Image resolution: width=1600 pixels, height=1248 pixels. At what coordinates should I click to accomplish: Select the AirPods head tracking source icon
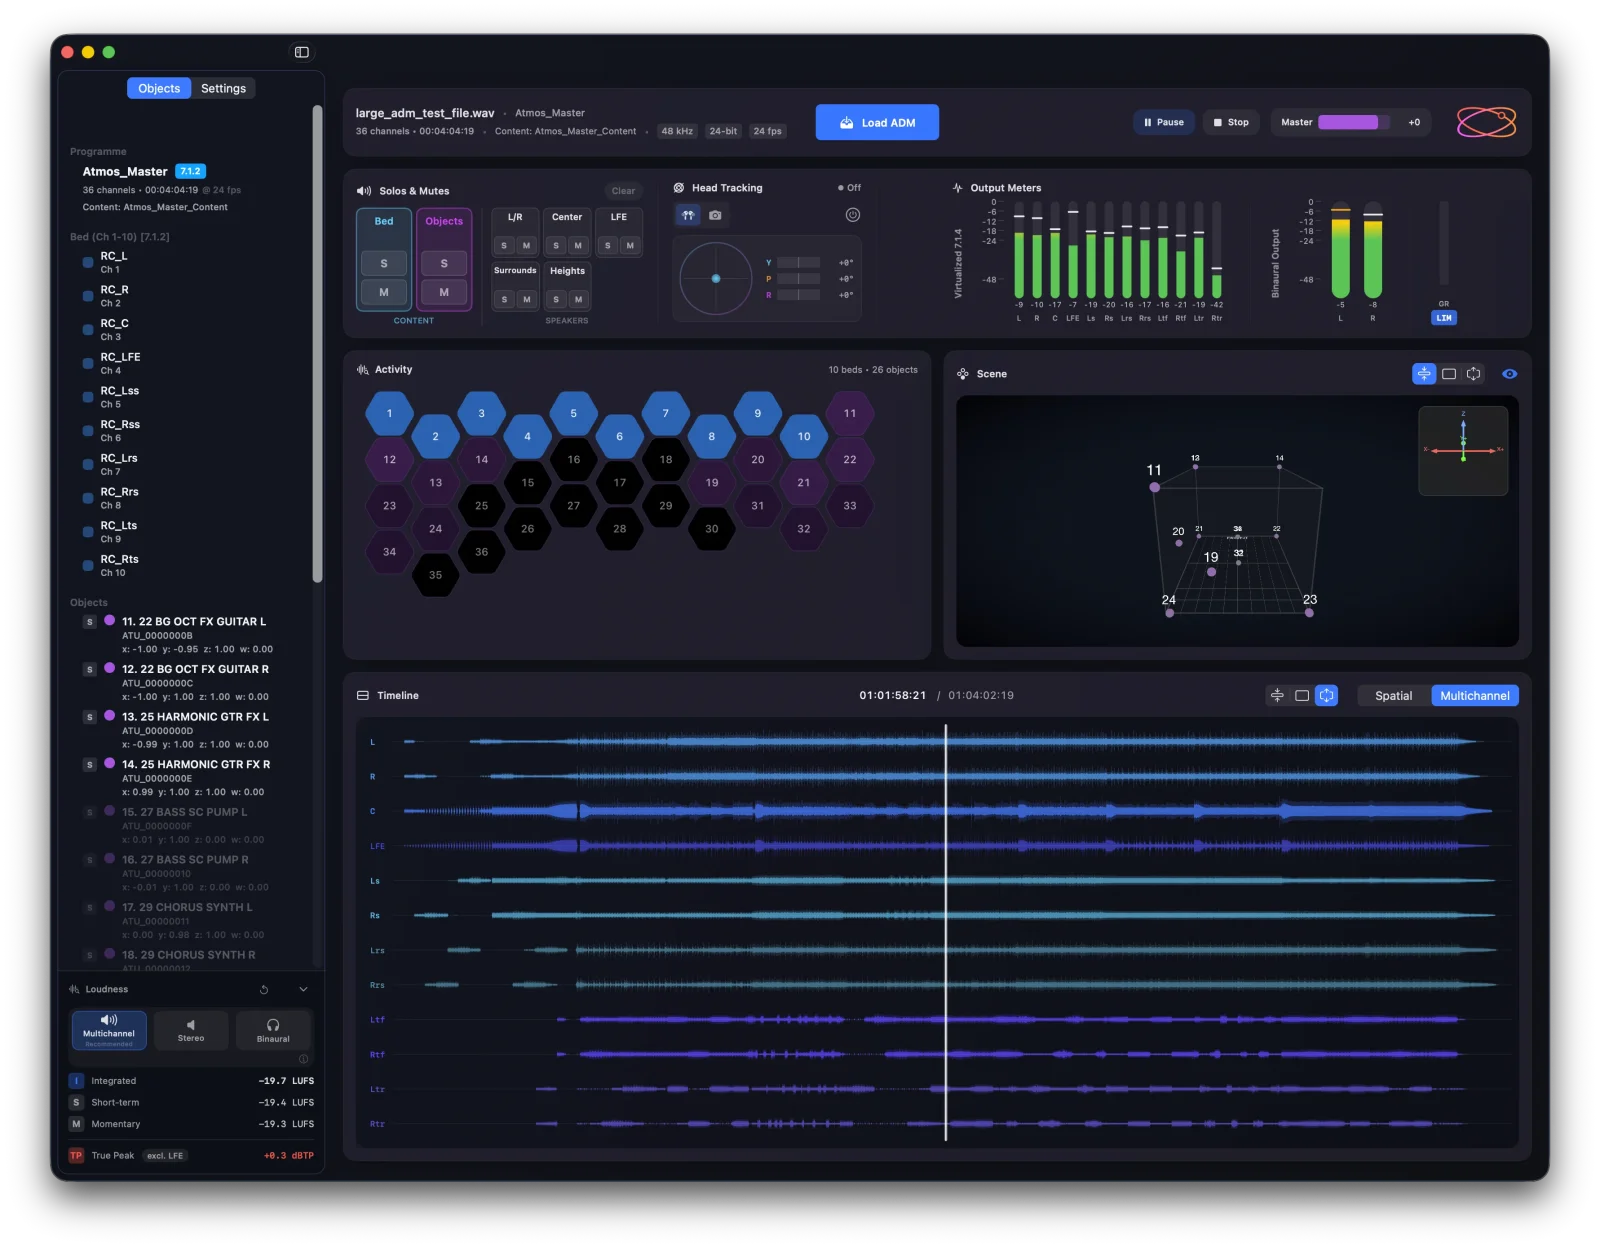[x=687, y=214]
